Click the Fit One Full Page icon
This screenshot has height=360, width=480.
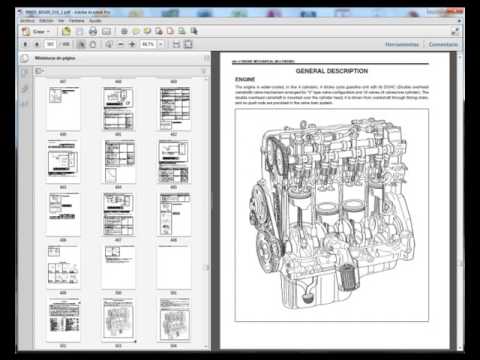pos(188,44)
